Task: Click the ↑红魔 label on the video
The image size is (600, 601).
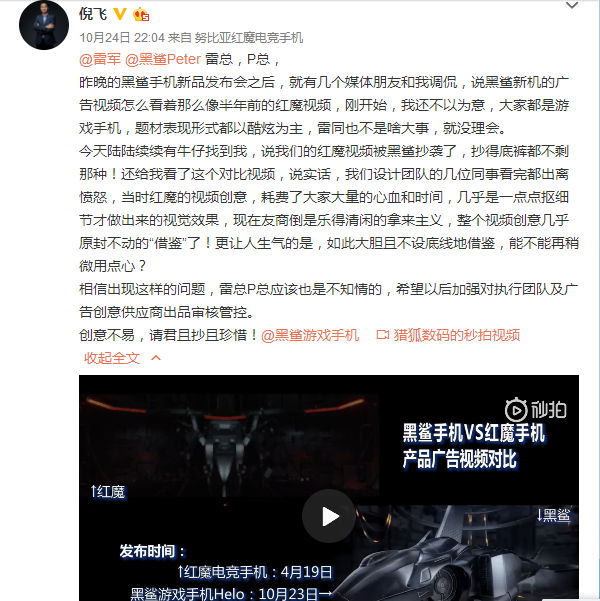Action: 108,492
